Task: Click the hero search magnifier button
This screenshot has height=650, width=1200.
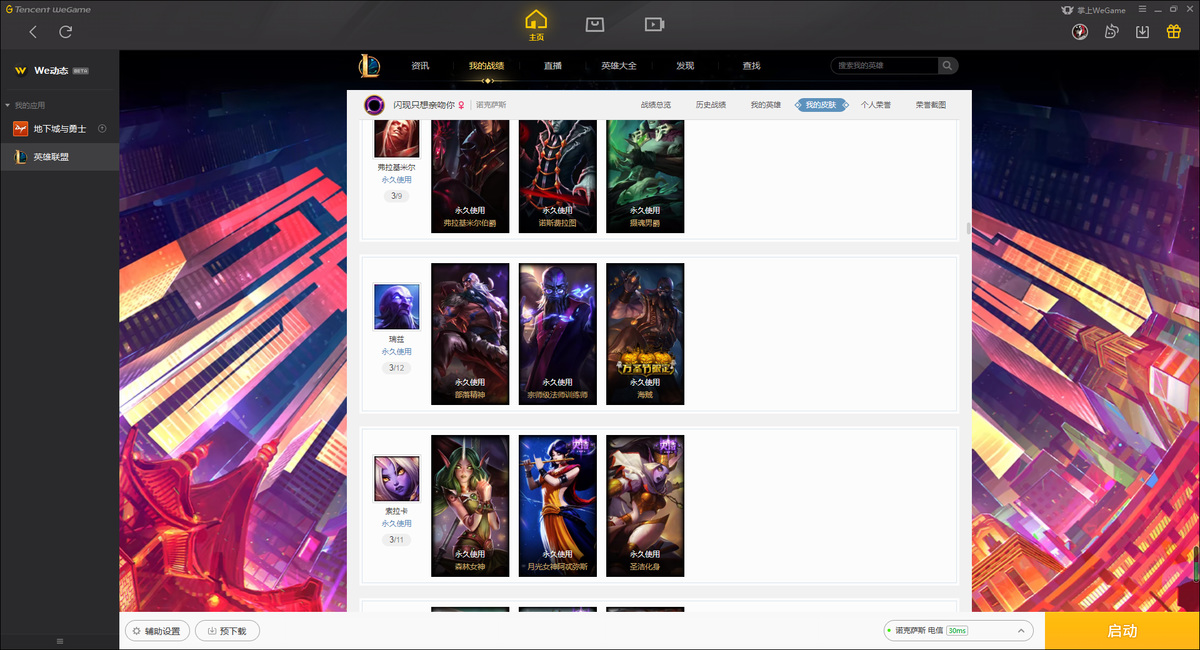Action: pyautogui.click(x=948, y=66)
